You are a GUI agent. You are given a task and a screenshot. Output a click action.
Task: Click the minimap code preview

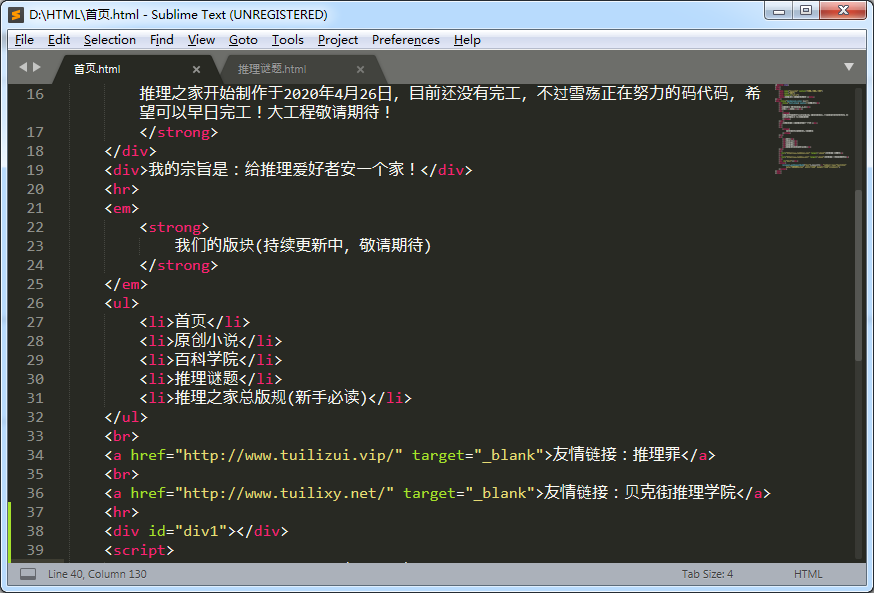coord(810,135)
